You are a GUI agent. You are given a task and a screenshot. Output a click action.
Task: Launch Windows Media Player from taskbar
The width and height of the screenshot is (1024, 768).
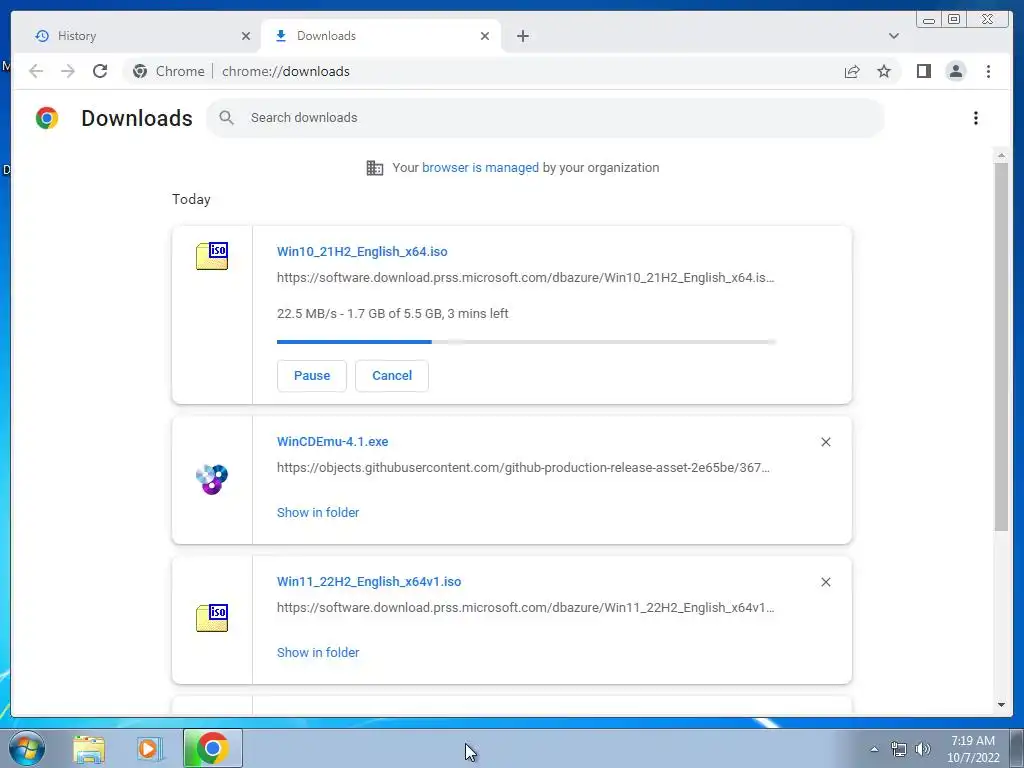pyautogui.click(x=150, y=749)
